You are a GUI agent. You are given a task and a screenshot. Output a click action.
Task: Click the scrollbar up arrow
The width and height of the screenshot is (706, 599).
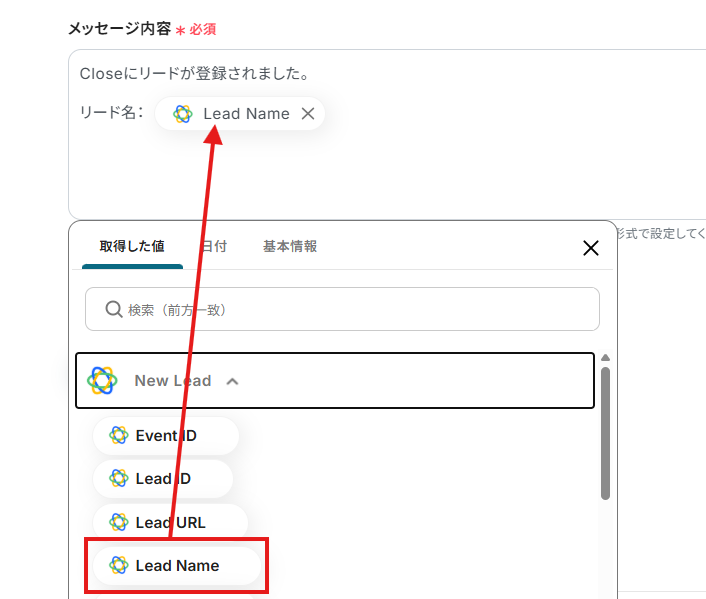click(606, 358)
